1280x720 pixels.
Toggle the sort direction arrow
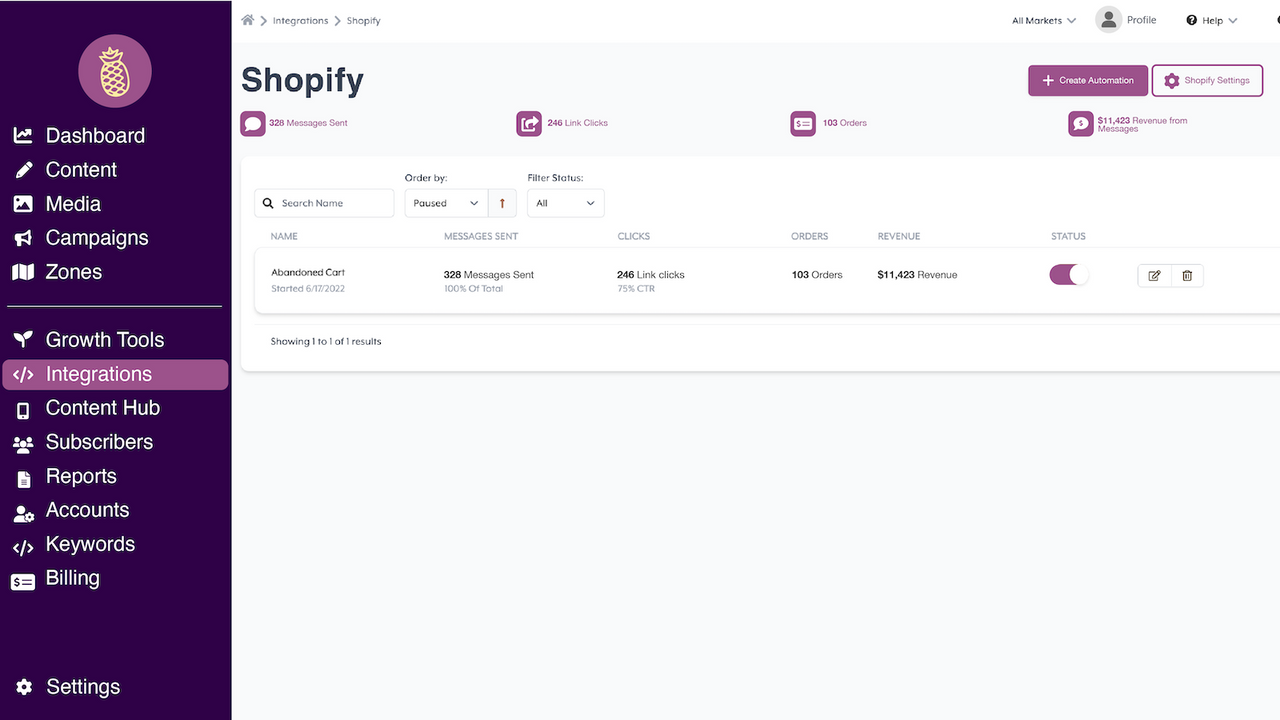(502, 202)
